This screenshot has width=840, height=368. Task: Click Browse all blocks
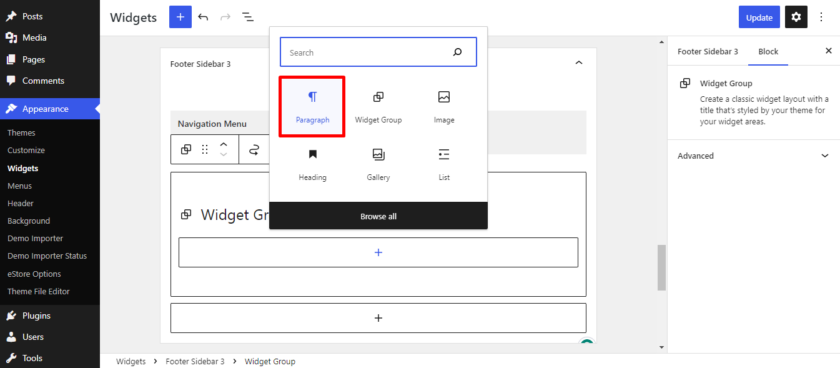tap(378, 216)
